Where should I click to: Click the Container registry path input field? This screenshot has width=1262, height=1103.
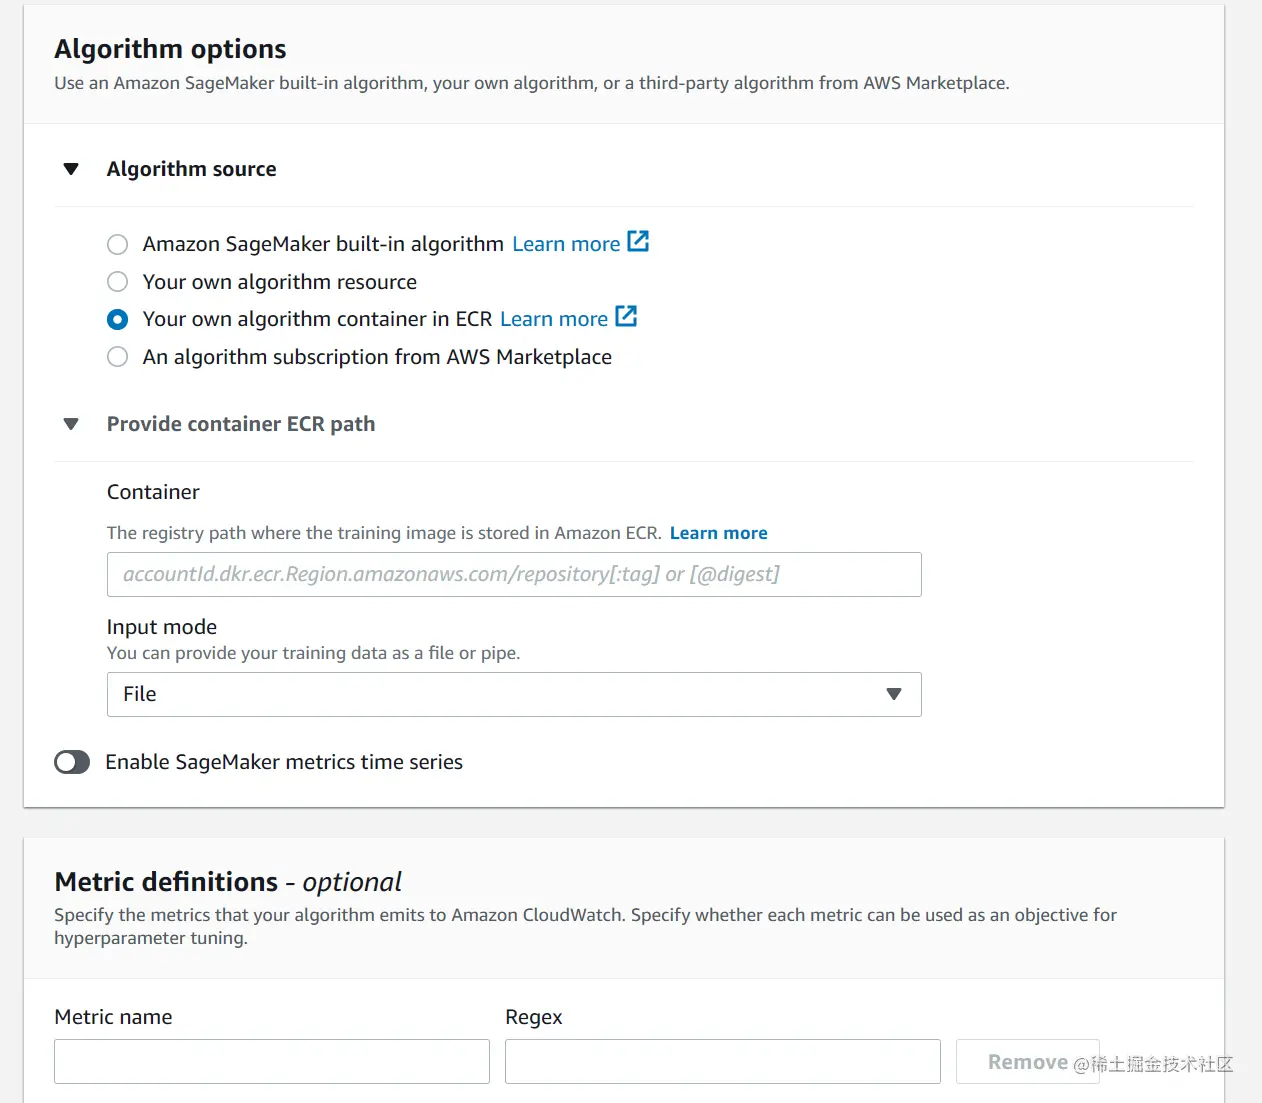513,575
